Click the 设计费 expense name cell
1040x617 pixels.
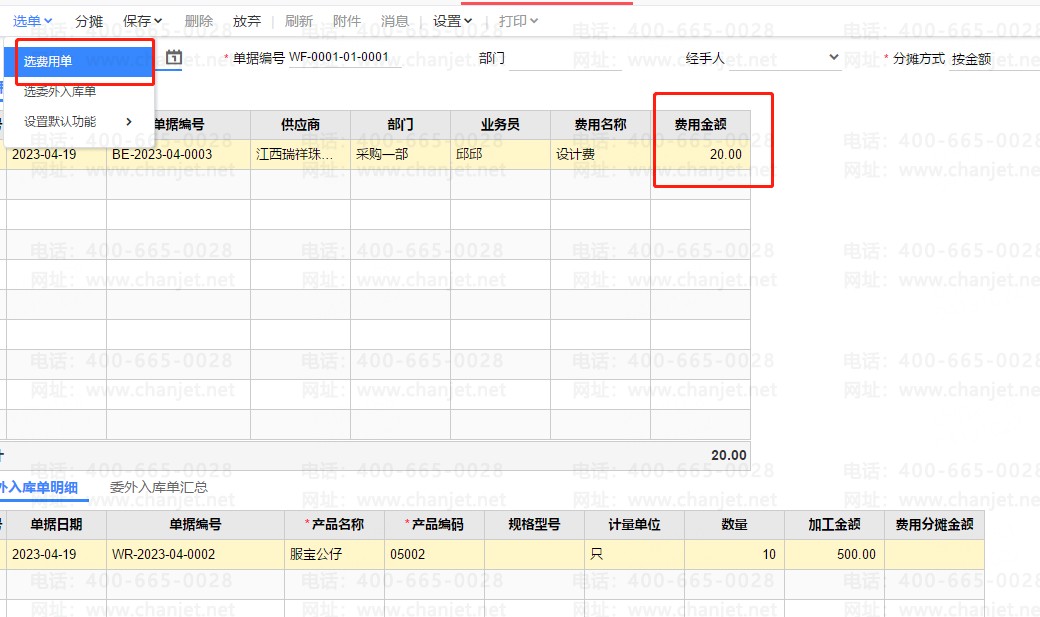[600, 155]
